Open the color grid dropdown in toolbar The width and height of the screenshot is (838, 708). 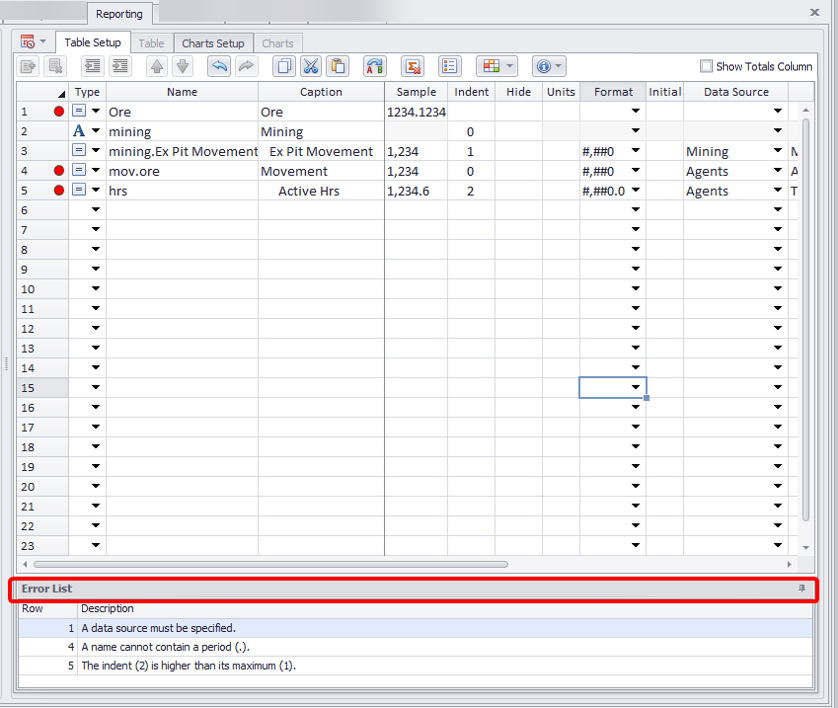pyautogui.click(x=496, y=66)
